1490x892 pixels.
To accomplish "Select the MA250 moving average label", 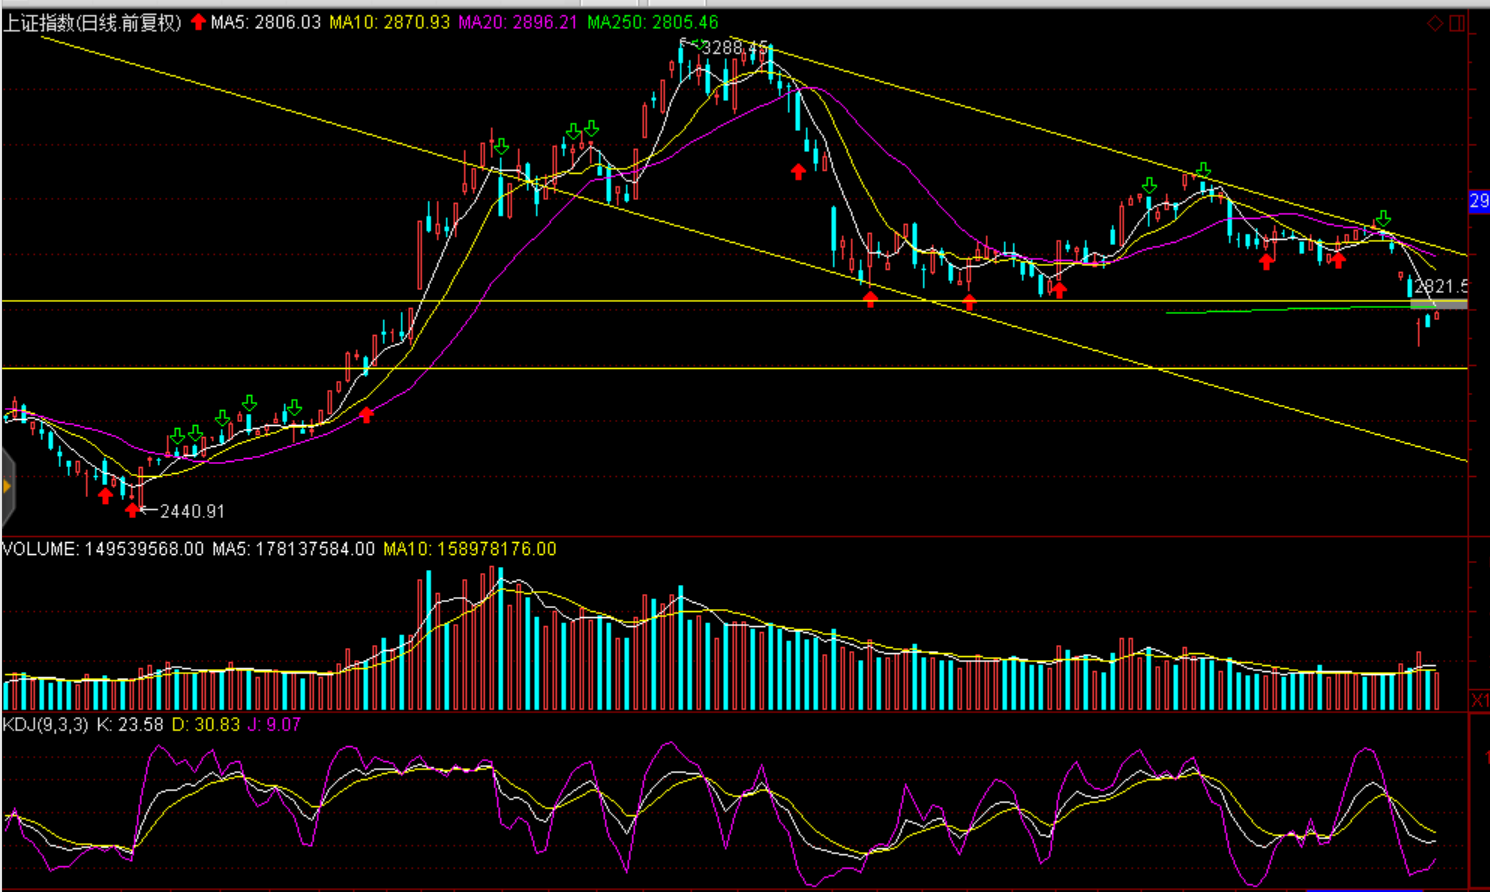I will (x=652, y=22).
